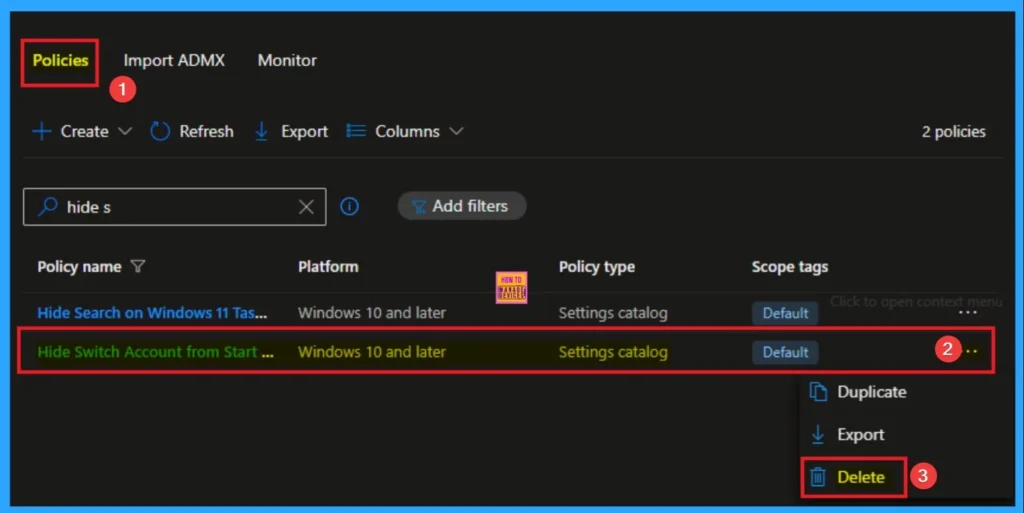Open the Import ADMX tab
The image size is (1024, 513).
point(174,61)
